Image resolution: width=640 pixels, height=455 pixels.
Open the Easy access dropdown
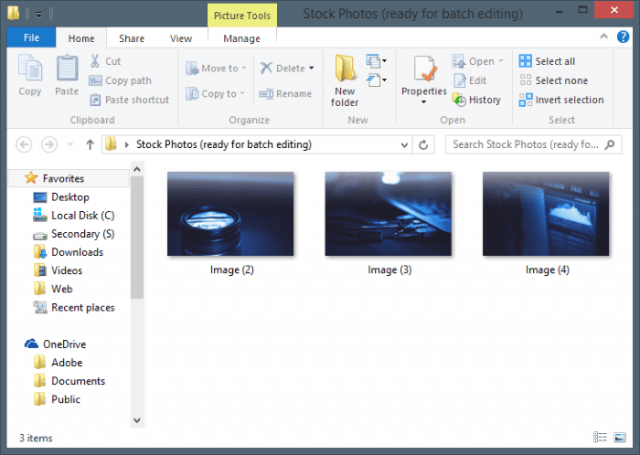pos(376,80)
